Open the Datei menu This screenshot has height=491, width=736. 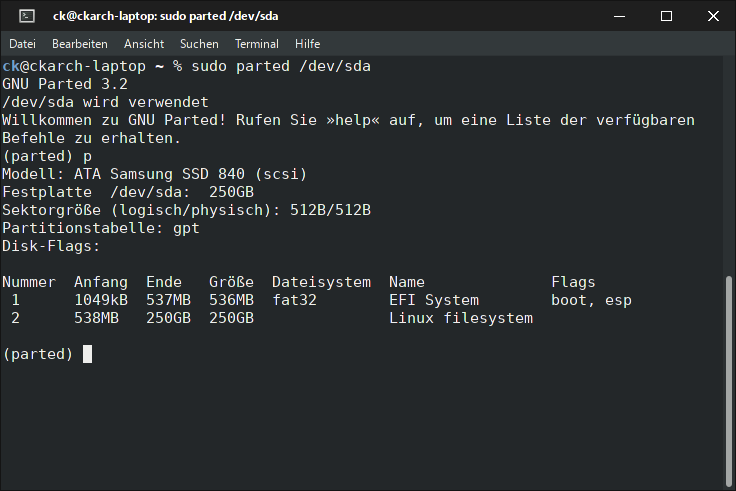click(x=22, y=44)
